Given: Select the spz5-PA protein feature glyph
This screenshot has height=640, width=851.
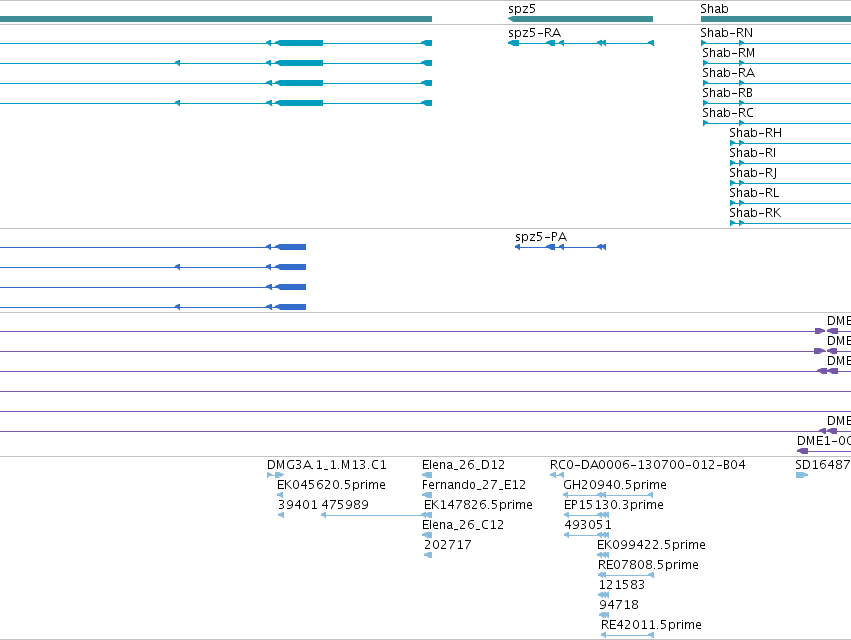Looking at the screenshot, I should pyautogui.click(x=560, y=247).
